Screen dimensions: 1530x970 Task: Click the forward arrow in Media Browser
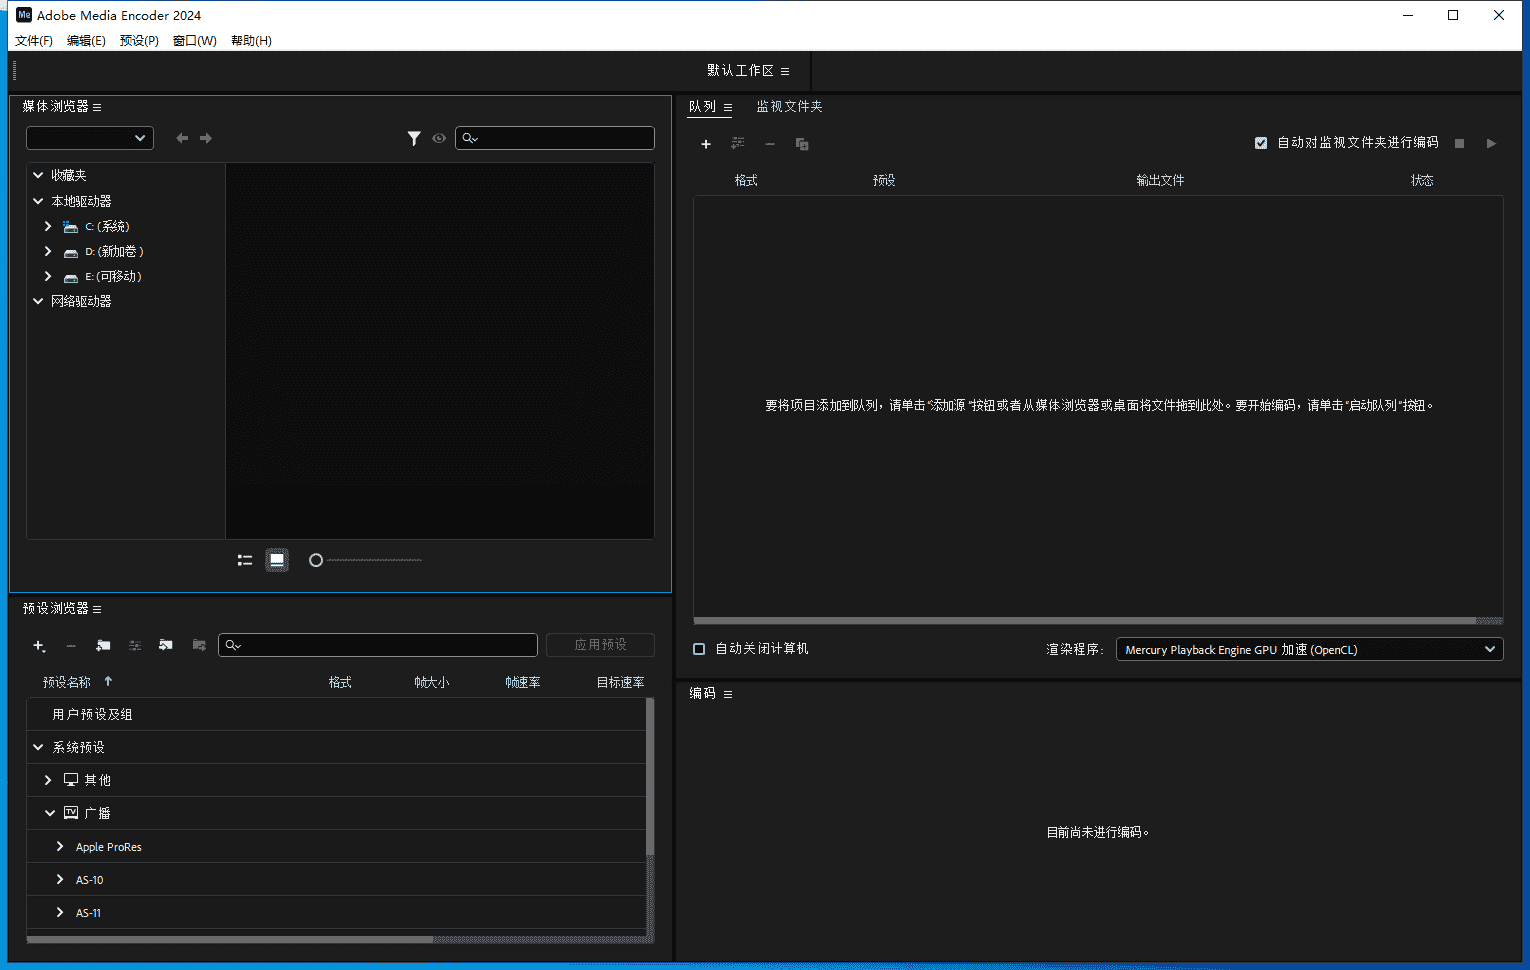pos(206,138)
